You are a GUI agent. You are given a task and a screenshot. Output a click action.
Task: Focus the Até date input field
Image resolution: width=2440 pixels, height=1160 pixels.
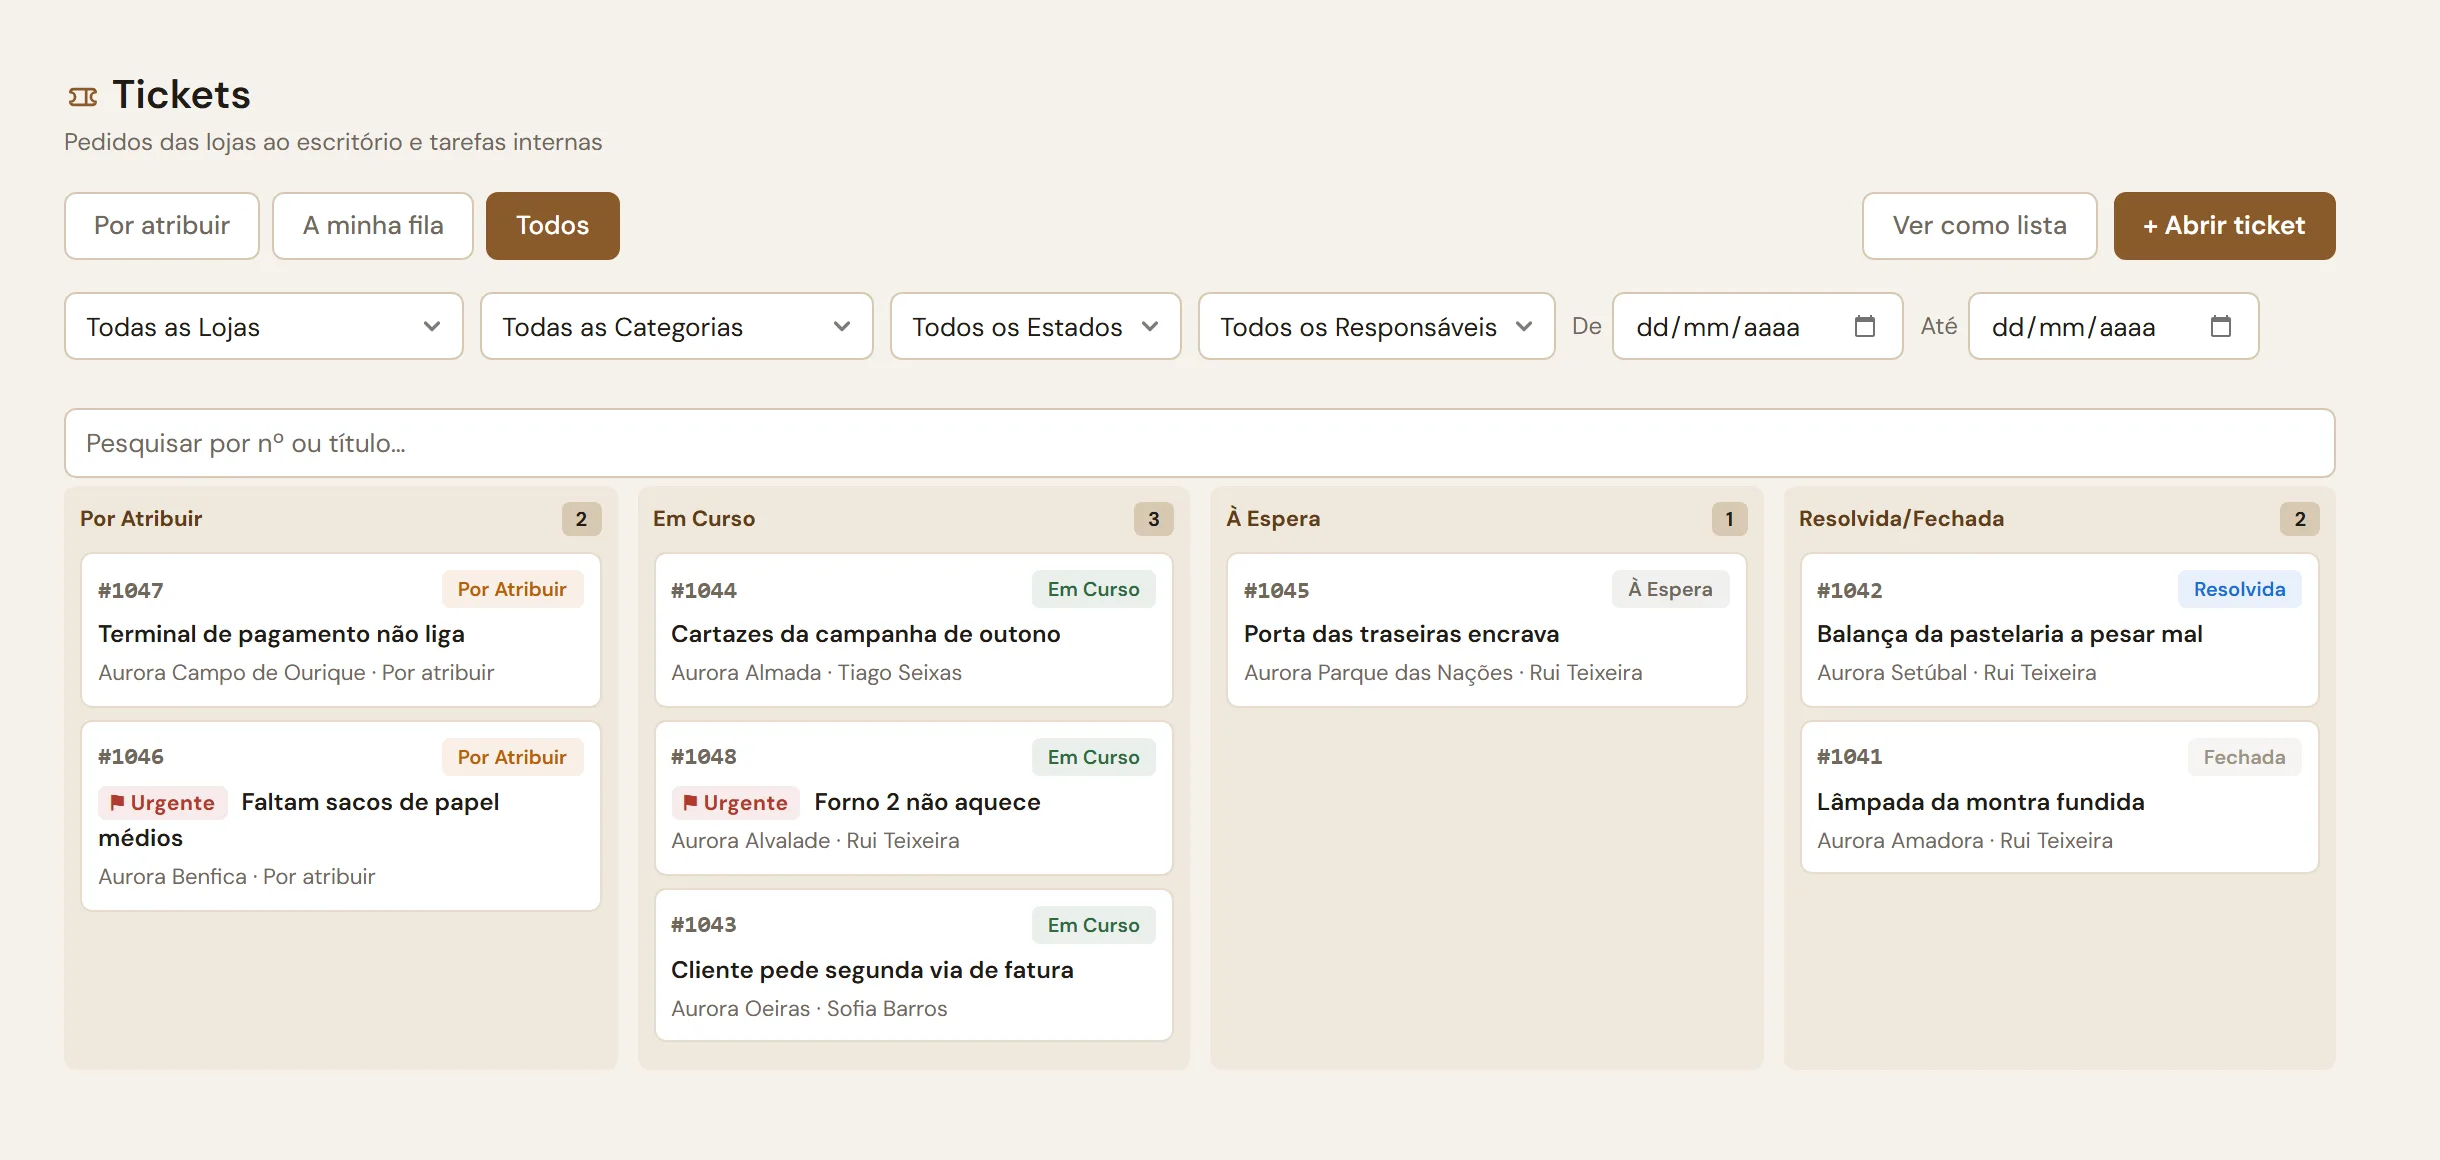(2113, 326)
